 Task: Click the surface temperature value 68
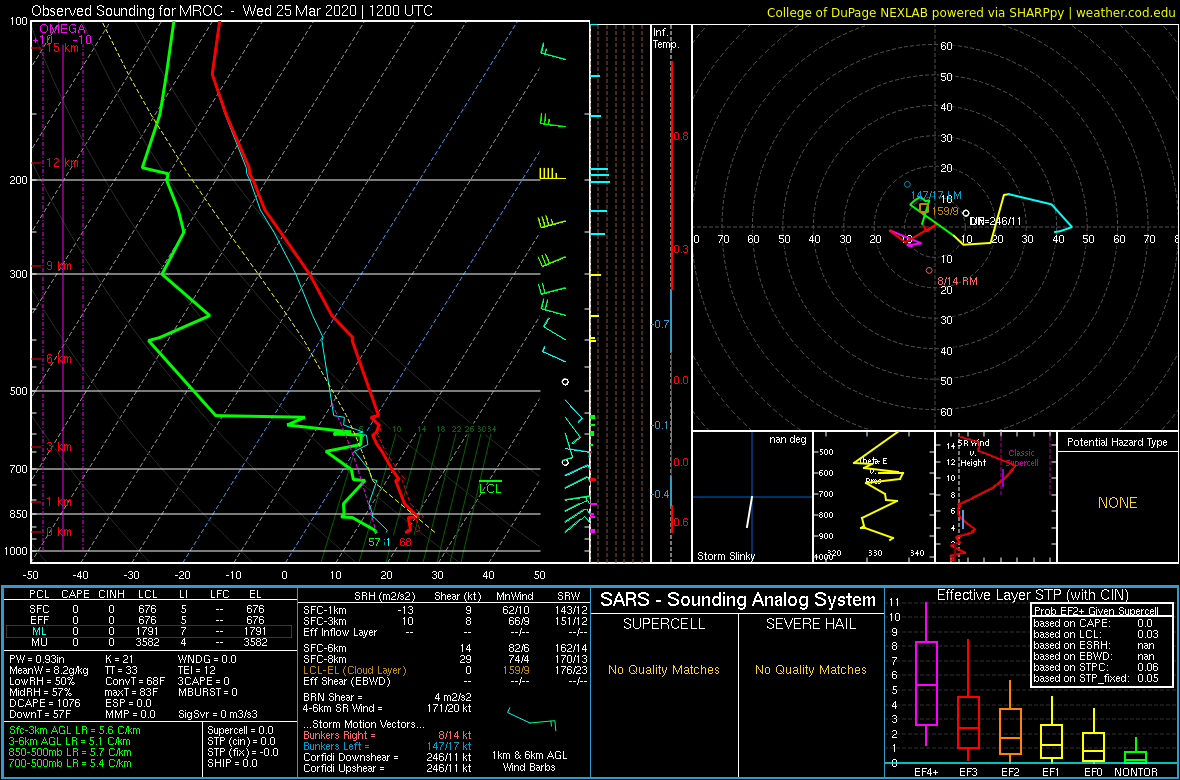click(x=406, y=541)
